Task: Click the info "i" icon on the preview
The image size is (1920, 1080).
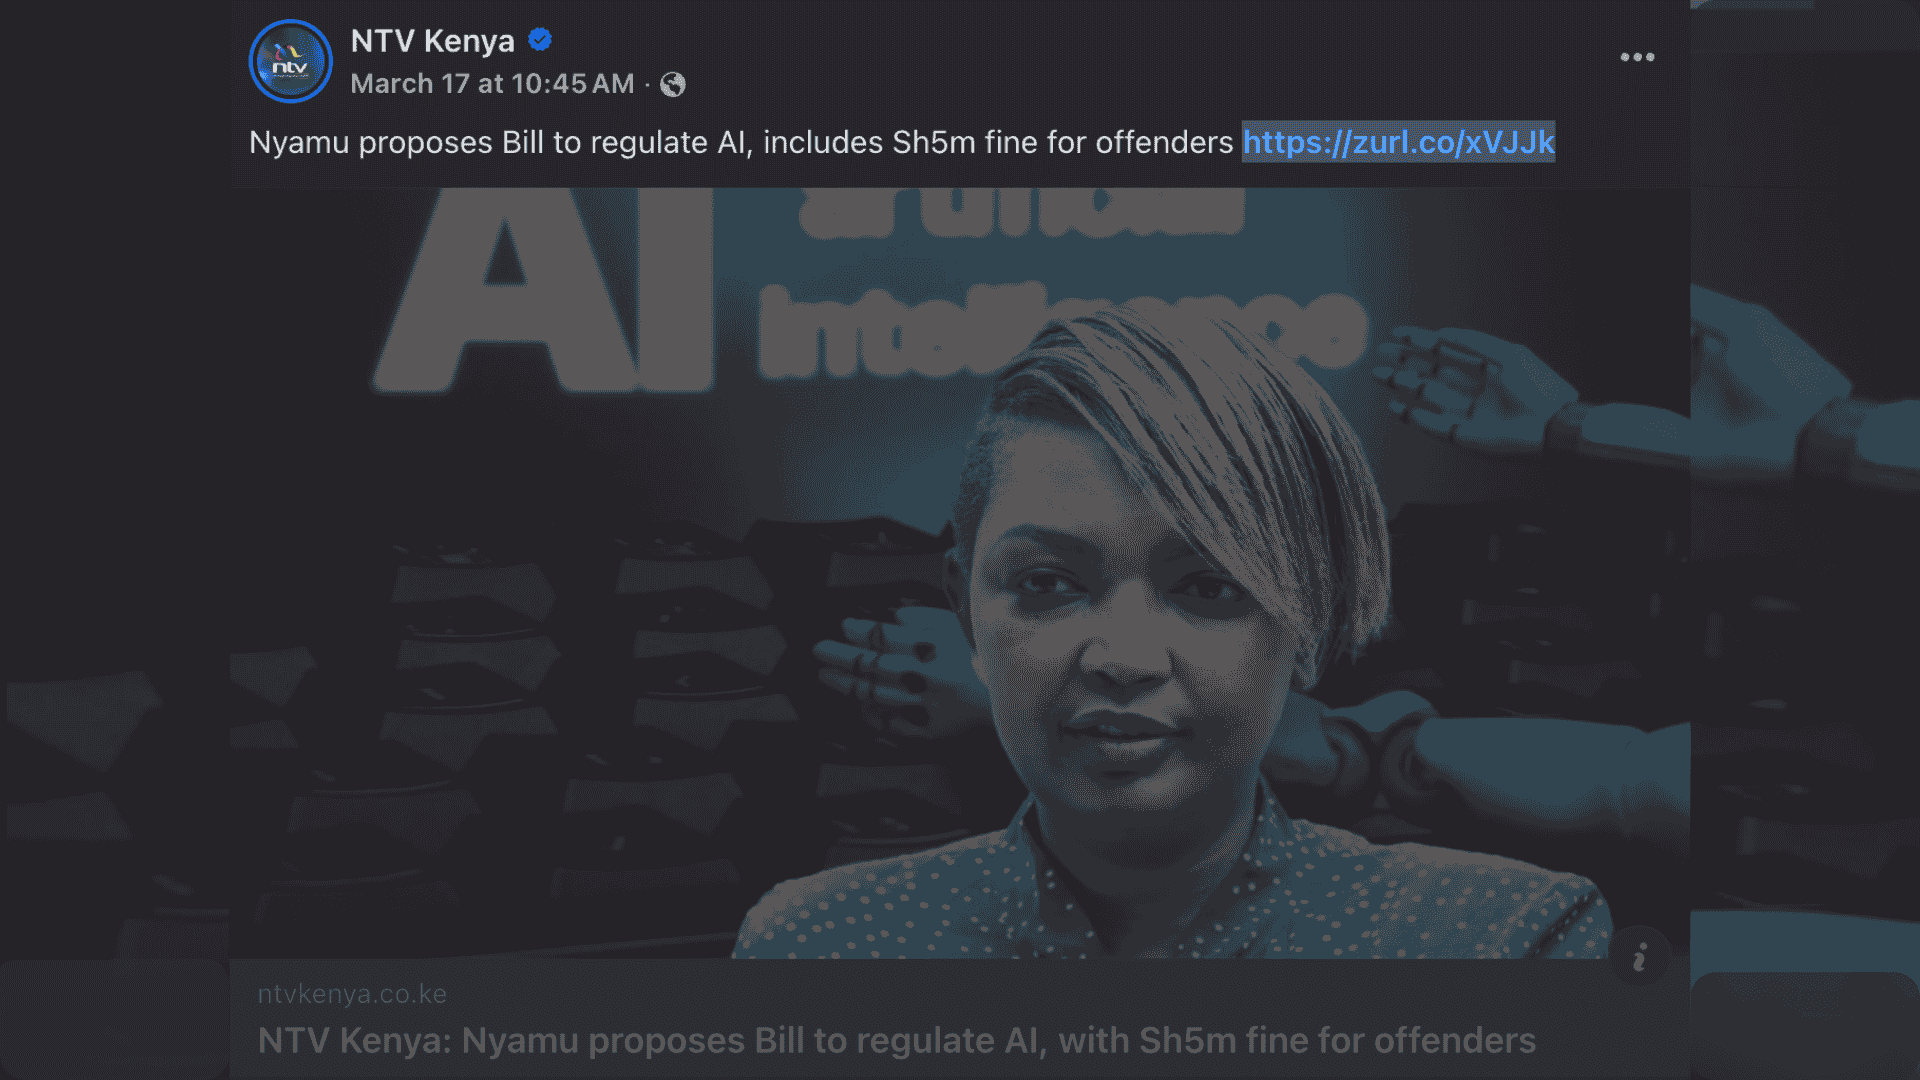Action: [1640, 959]
